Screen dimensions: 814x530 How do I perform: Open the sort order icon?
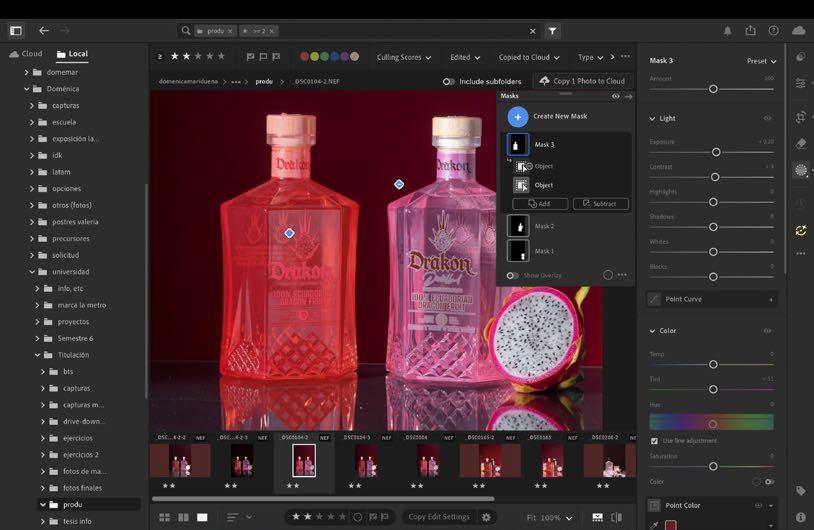232,517
